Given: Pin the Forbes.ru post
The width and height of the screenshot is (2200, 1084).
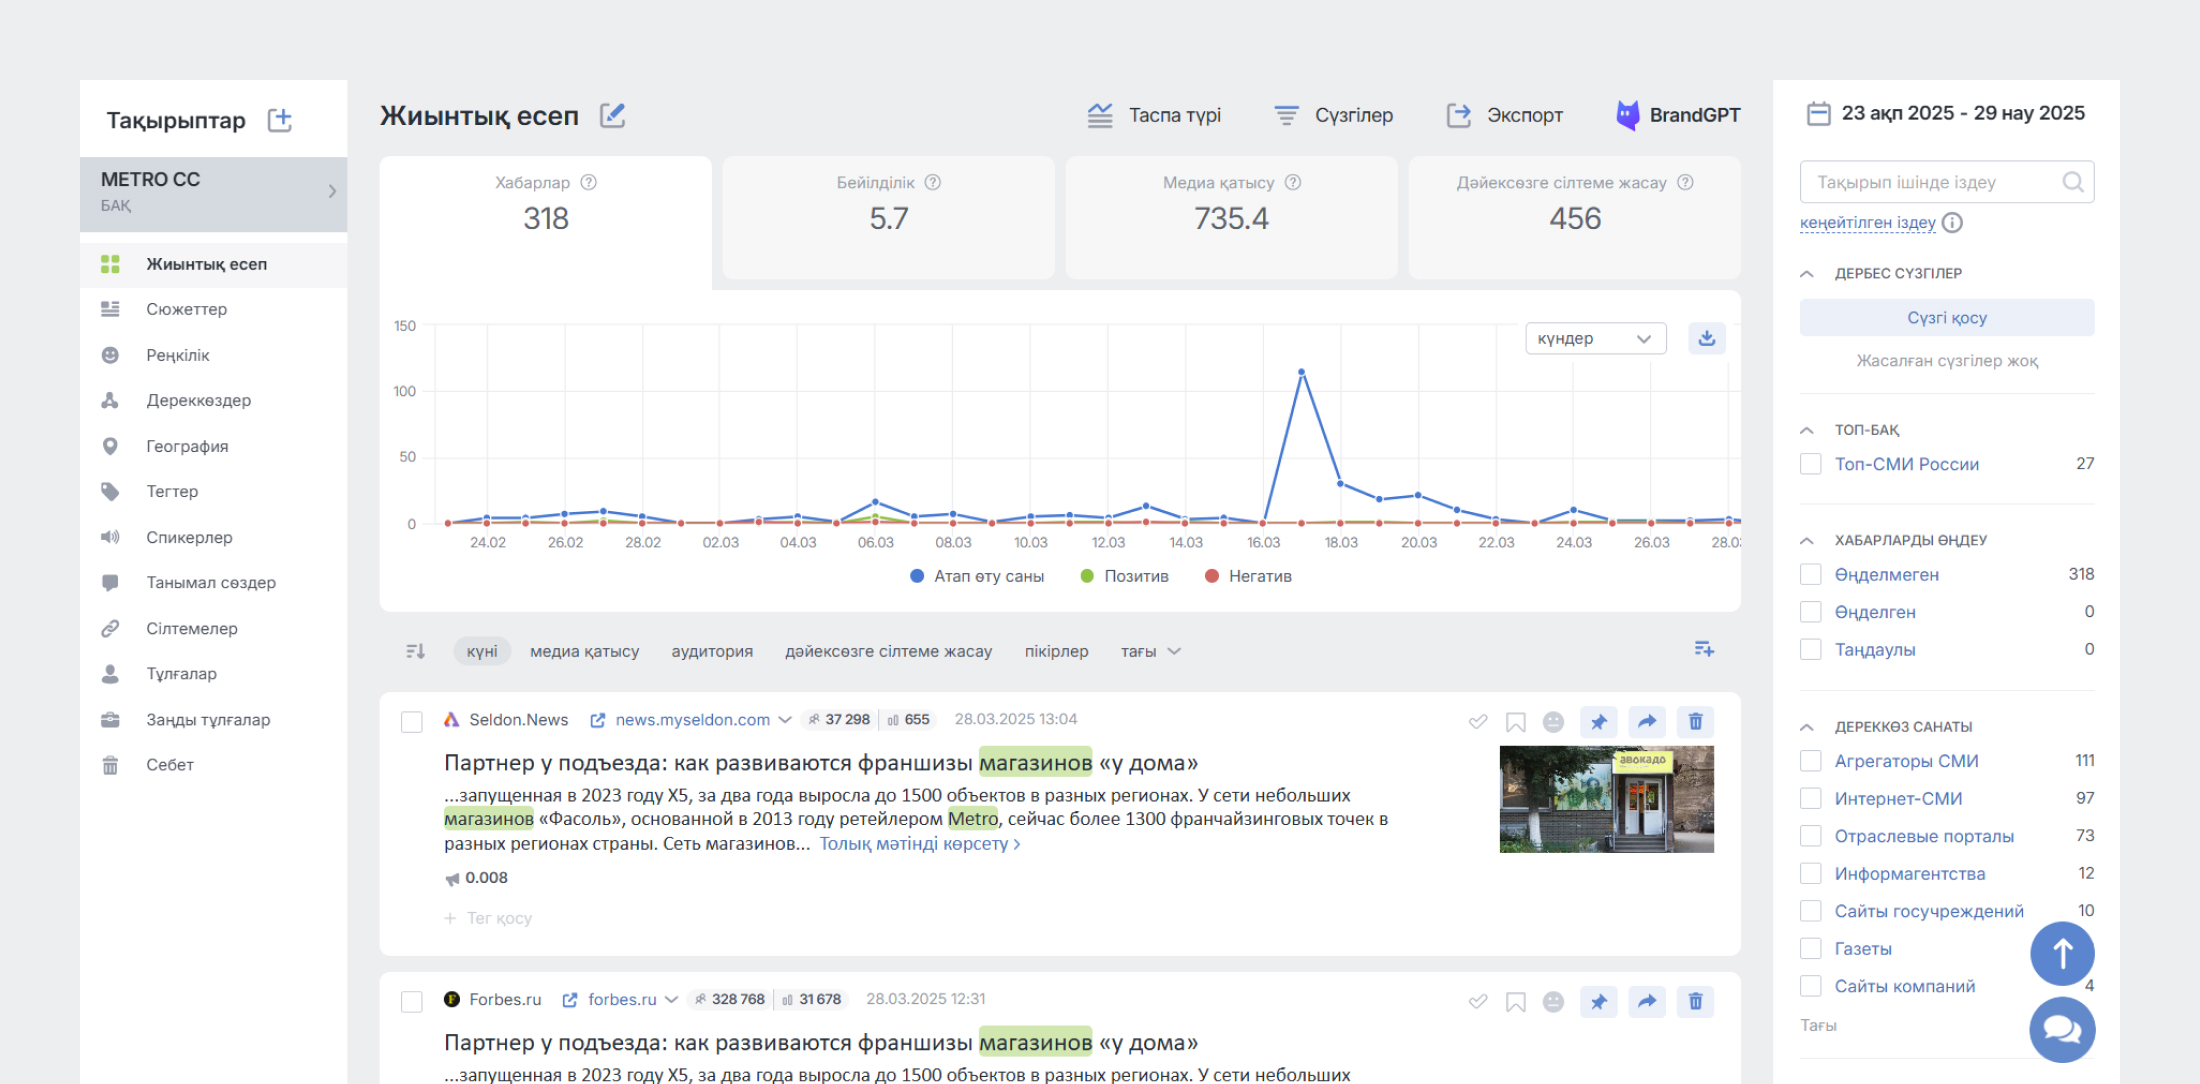Looking at the screenshot, I should pyautogui.click(x=1599, y=1001).
